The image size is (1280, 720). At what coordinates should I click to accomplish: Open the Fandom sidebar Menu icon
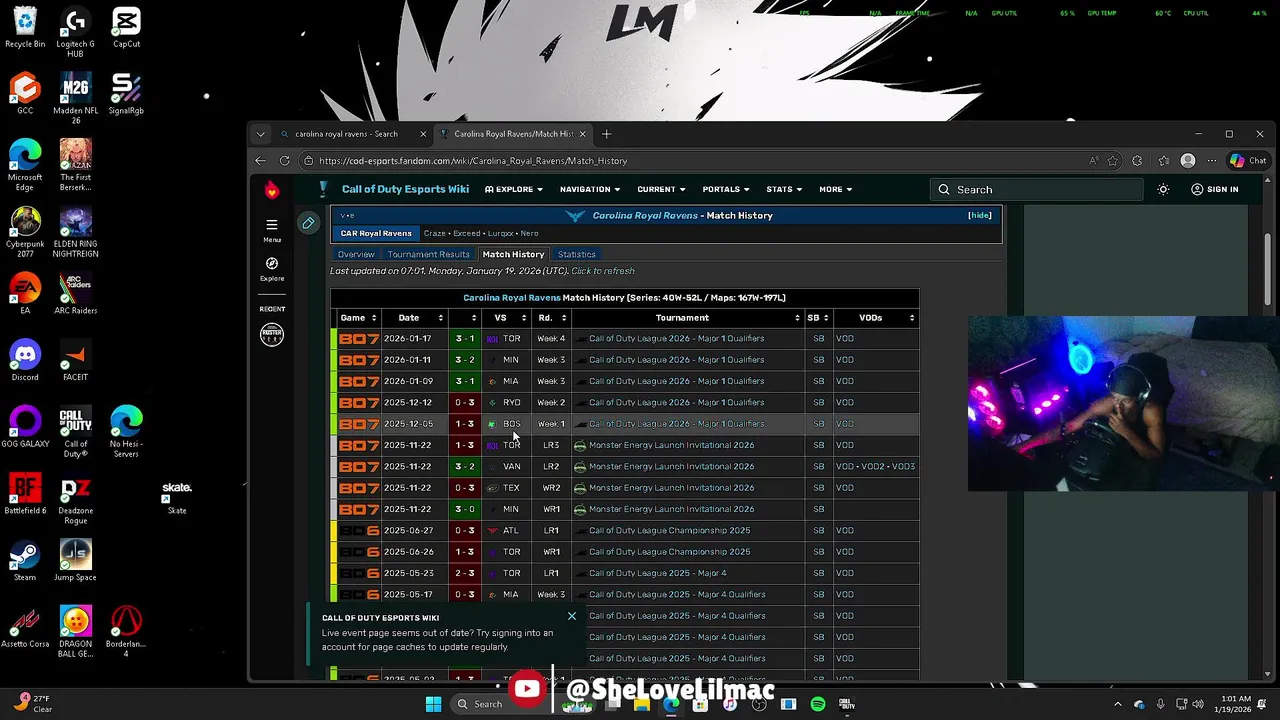pyautogui.click(x=271, y=230)
